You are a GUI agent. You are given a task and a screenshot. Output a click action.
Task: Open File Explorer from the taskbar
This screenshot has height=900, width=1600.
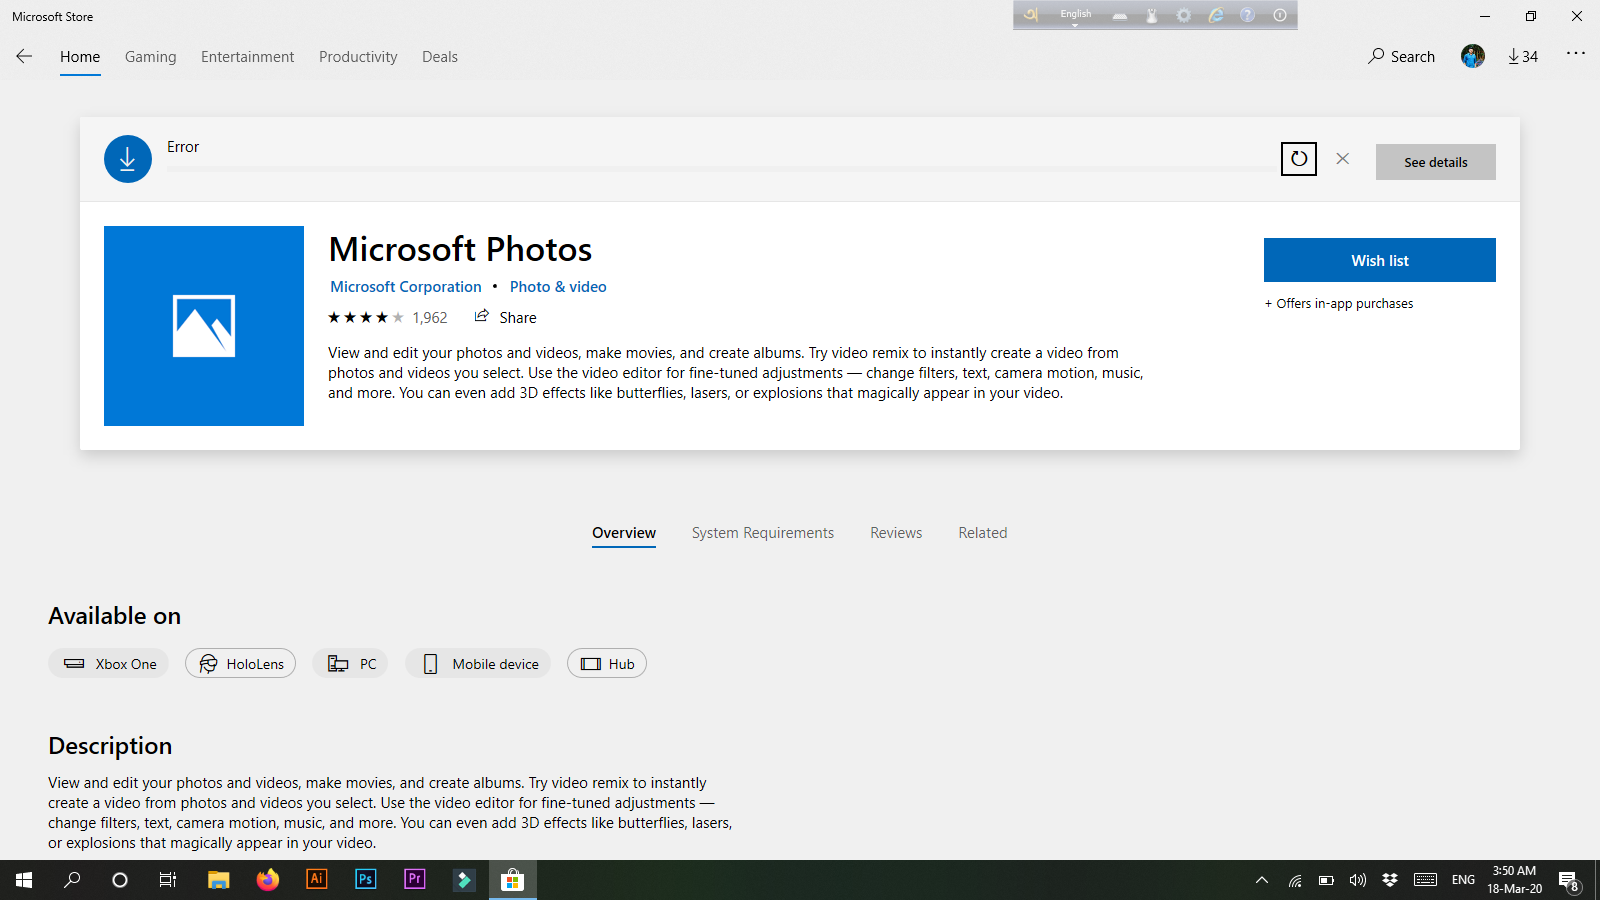[x=218, y=880]
